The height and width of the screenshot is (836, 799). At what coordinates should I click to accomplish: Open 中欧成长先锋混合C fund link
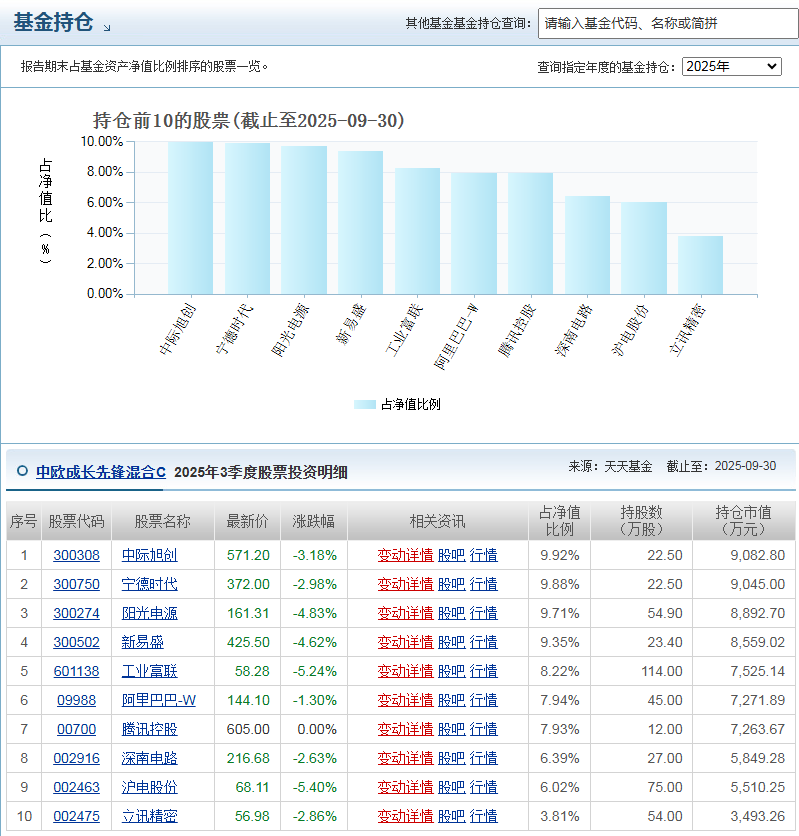(x=101, y=472)
